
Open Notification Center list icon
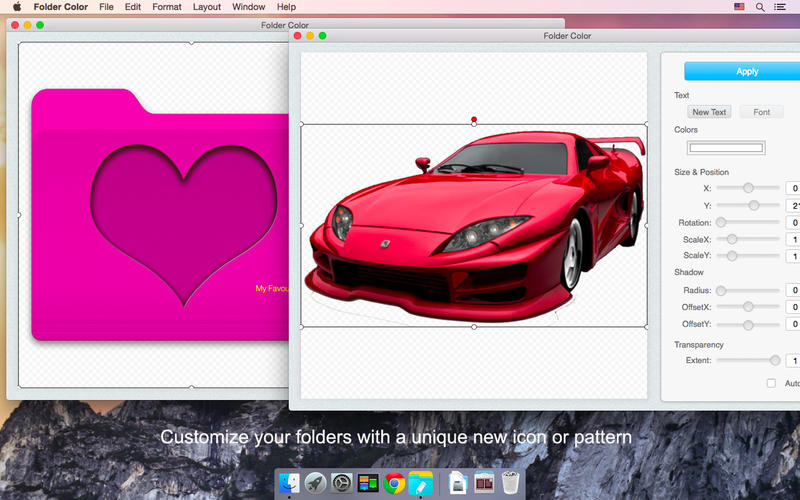[x=780, y=7]
